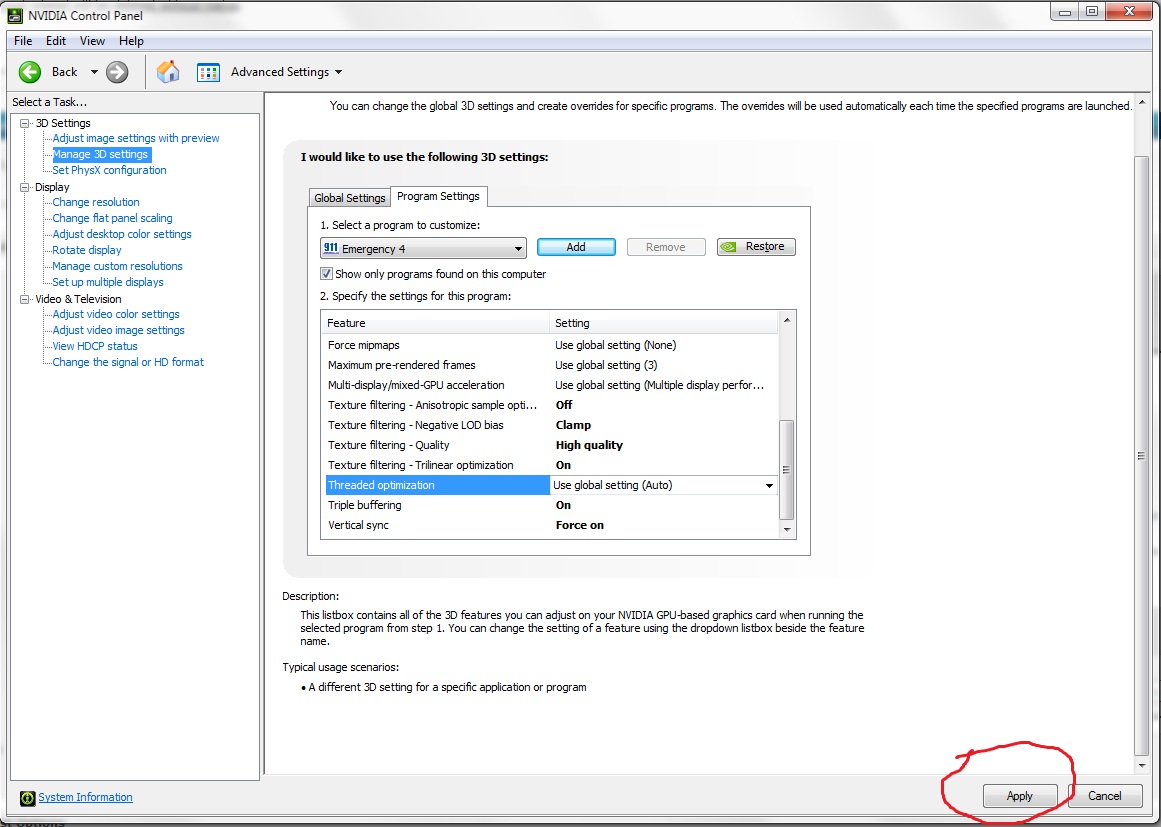Open Adjust video color settings
The image size is (1161, 827).
[116, 314]
